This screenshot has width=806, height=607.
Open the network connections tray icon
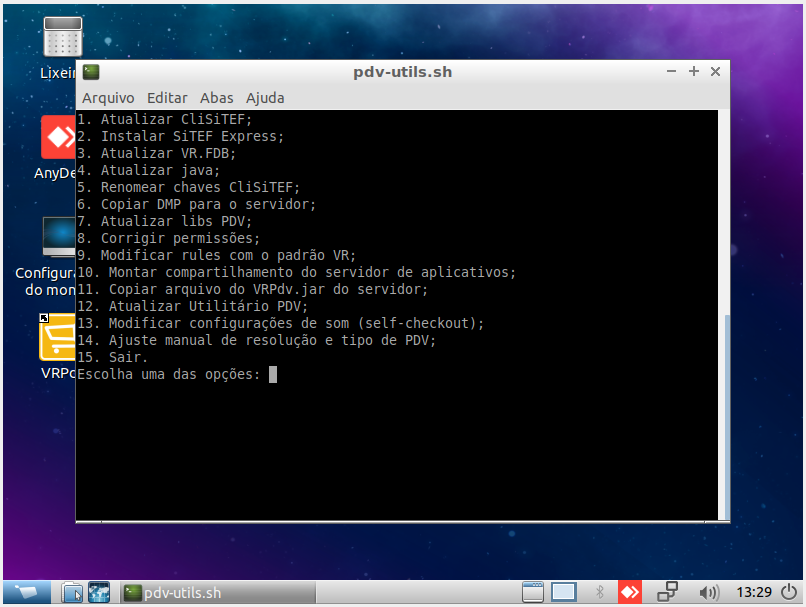[667, 592]
